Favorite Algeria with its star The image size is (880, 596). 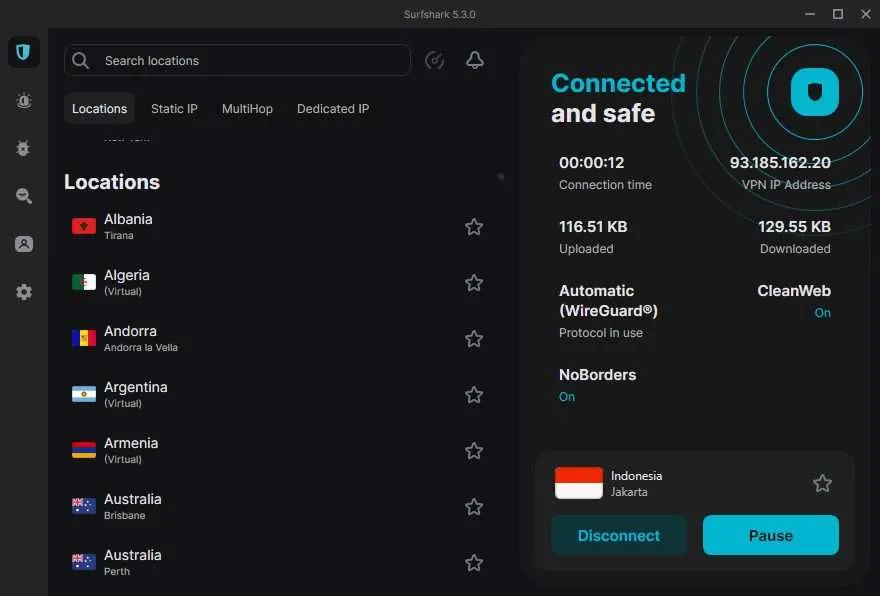coord(474,283)
